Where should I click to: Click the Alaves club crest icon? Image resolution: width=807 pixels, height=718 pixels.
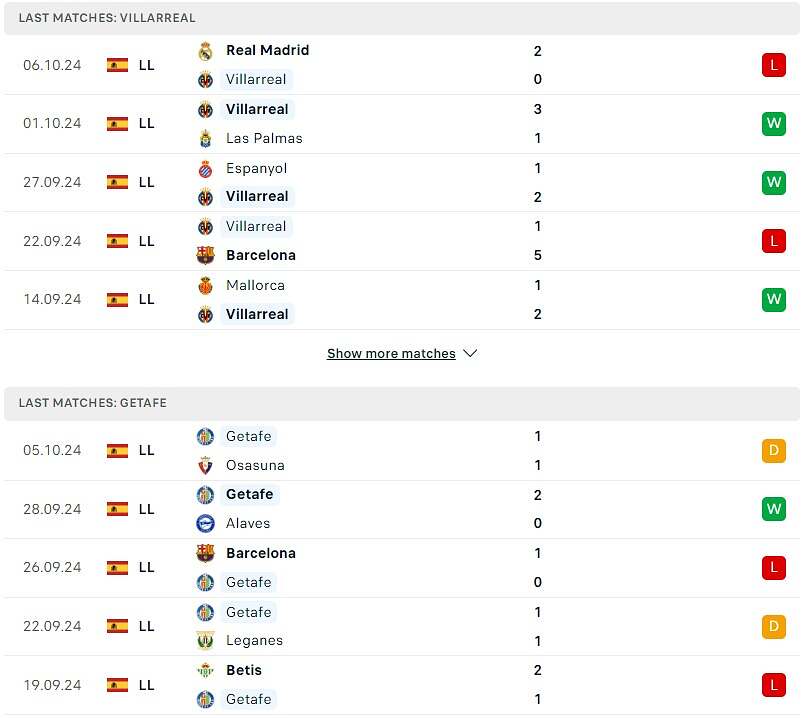pos(205,523)
